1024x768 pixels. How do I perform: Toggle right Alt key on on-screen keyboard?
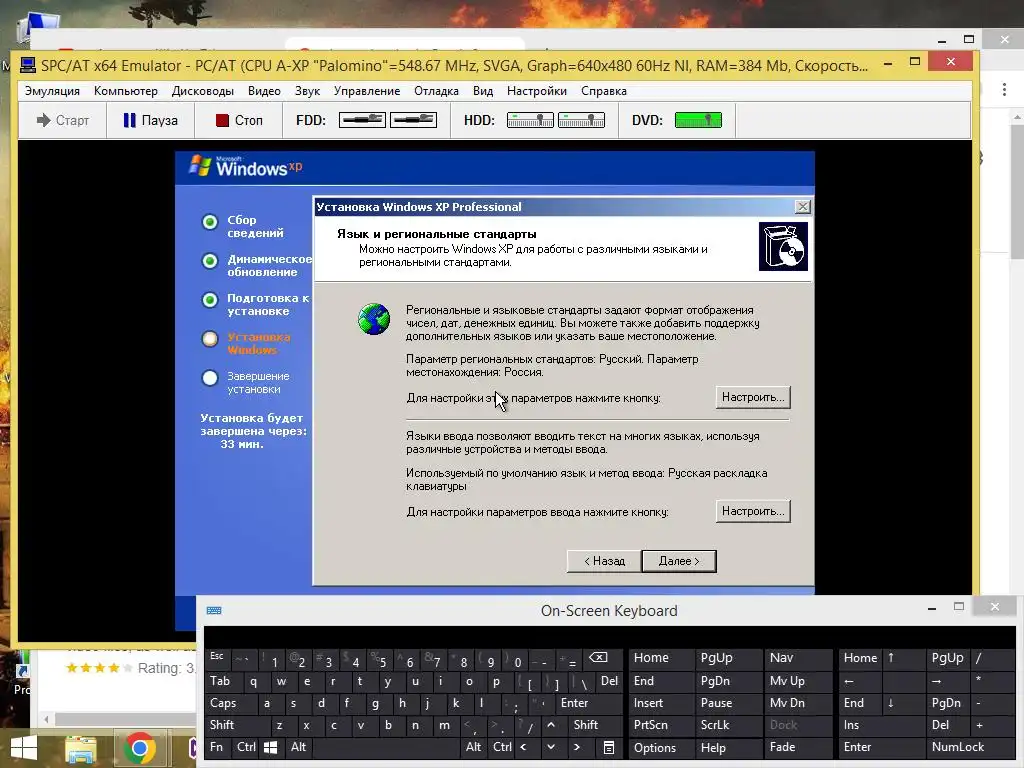point(474,747)
